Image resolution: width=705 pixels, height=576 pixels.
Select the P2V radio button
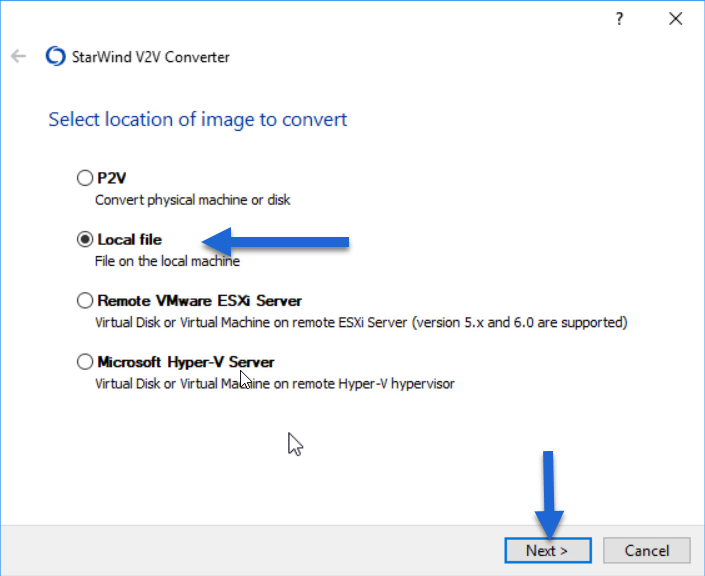(x=85, y=178)
